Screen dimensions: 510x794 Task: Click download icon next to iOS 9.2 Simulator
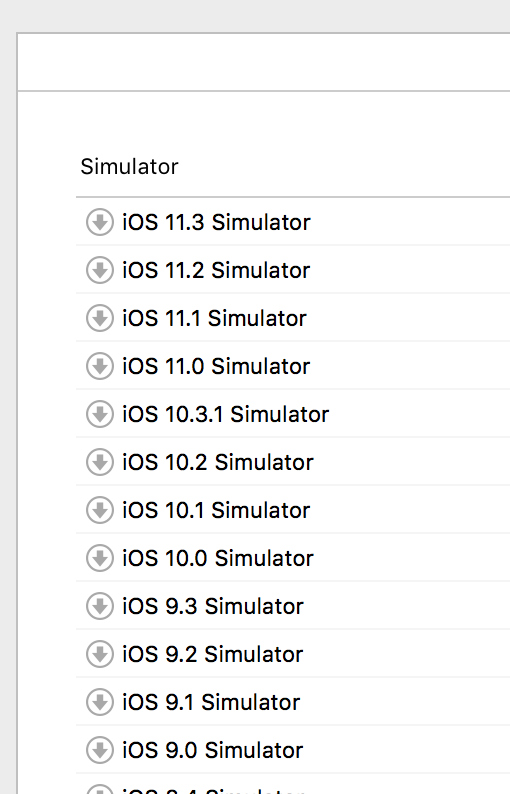[100, 654]
